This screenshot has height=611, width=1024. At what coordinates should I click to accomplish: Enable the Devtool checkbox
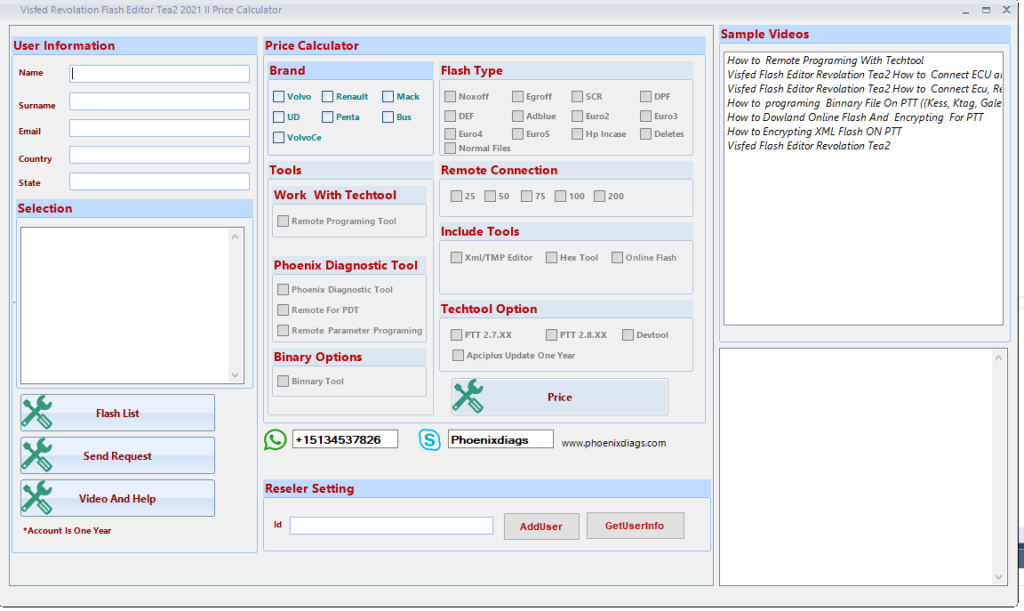coord(628,335)
